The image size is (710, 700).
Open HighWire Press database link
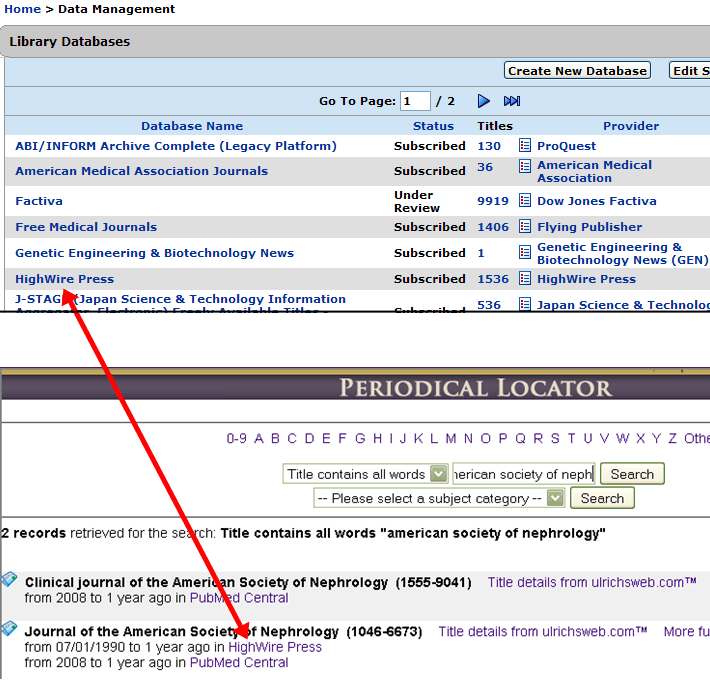tap(65, 278)
